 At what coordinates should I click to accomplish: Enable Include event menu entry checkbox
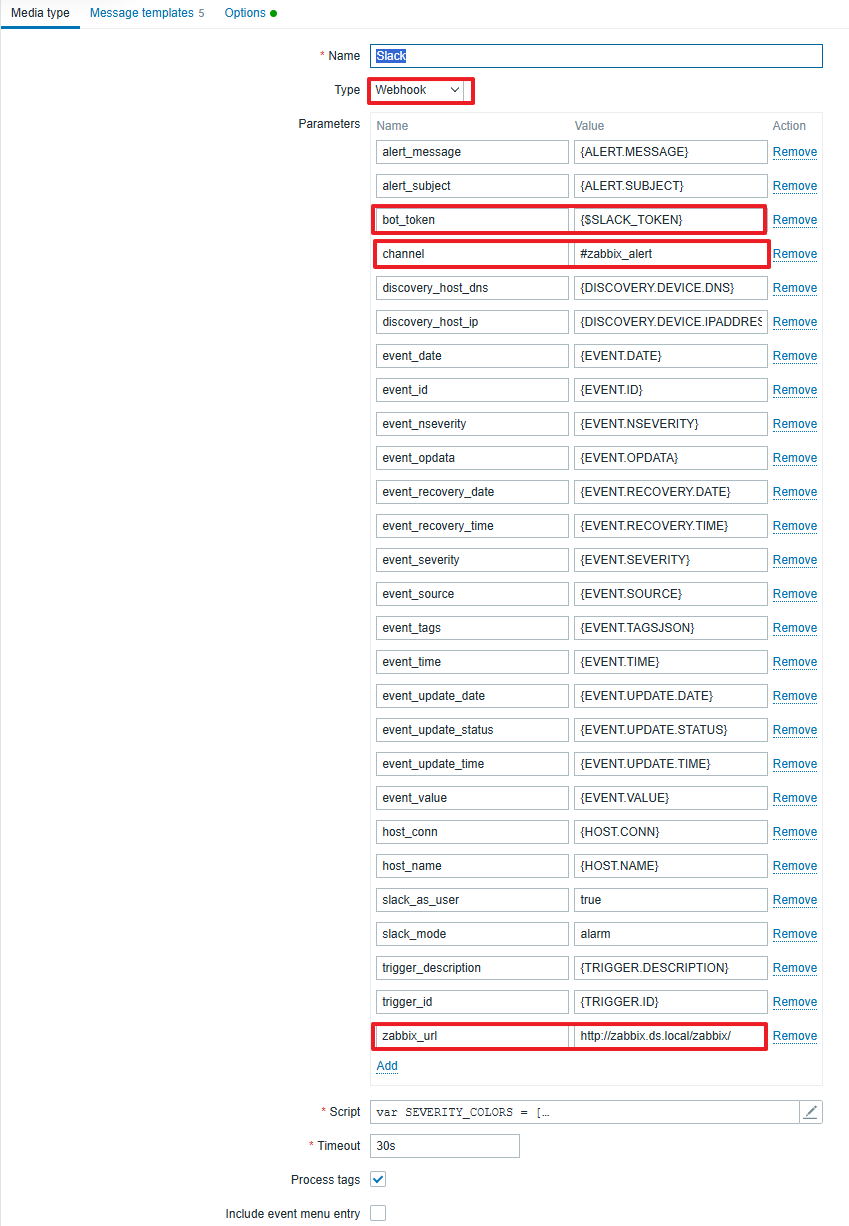tap(378, 1213)
